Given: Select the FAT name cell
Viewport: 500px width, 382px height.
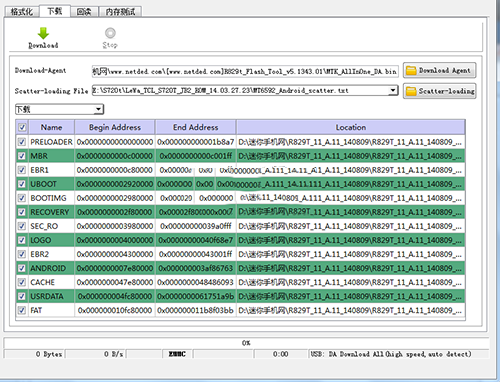Looking at the screenshot, I should point(51,310).
